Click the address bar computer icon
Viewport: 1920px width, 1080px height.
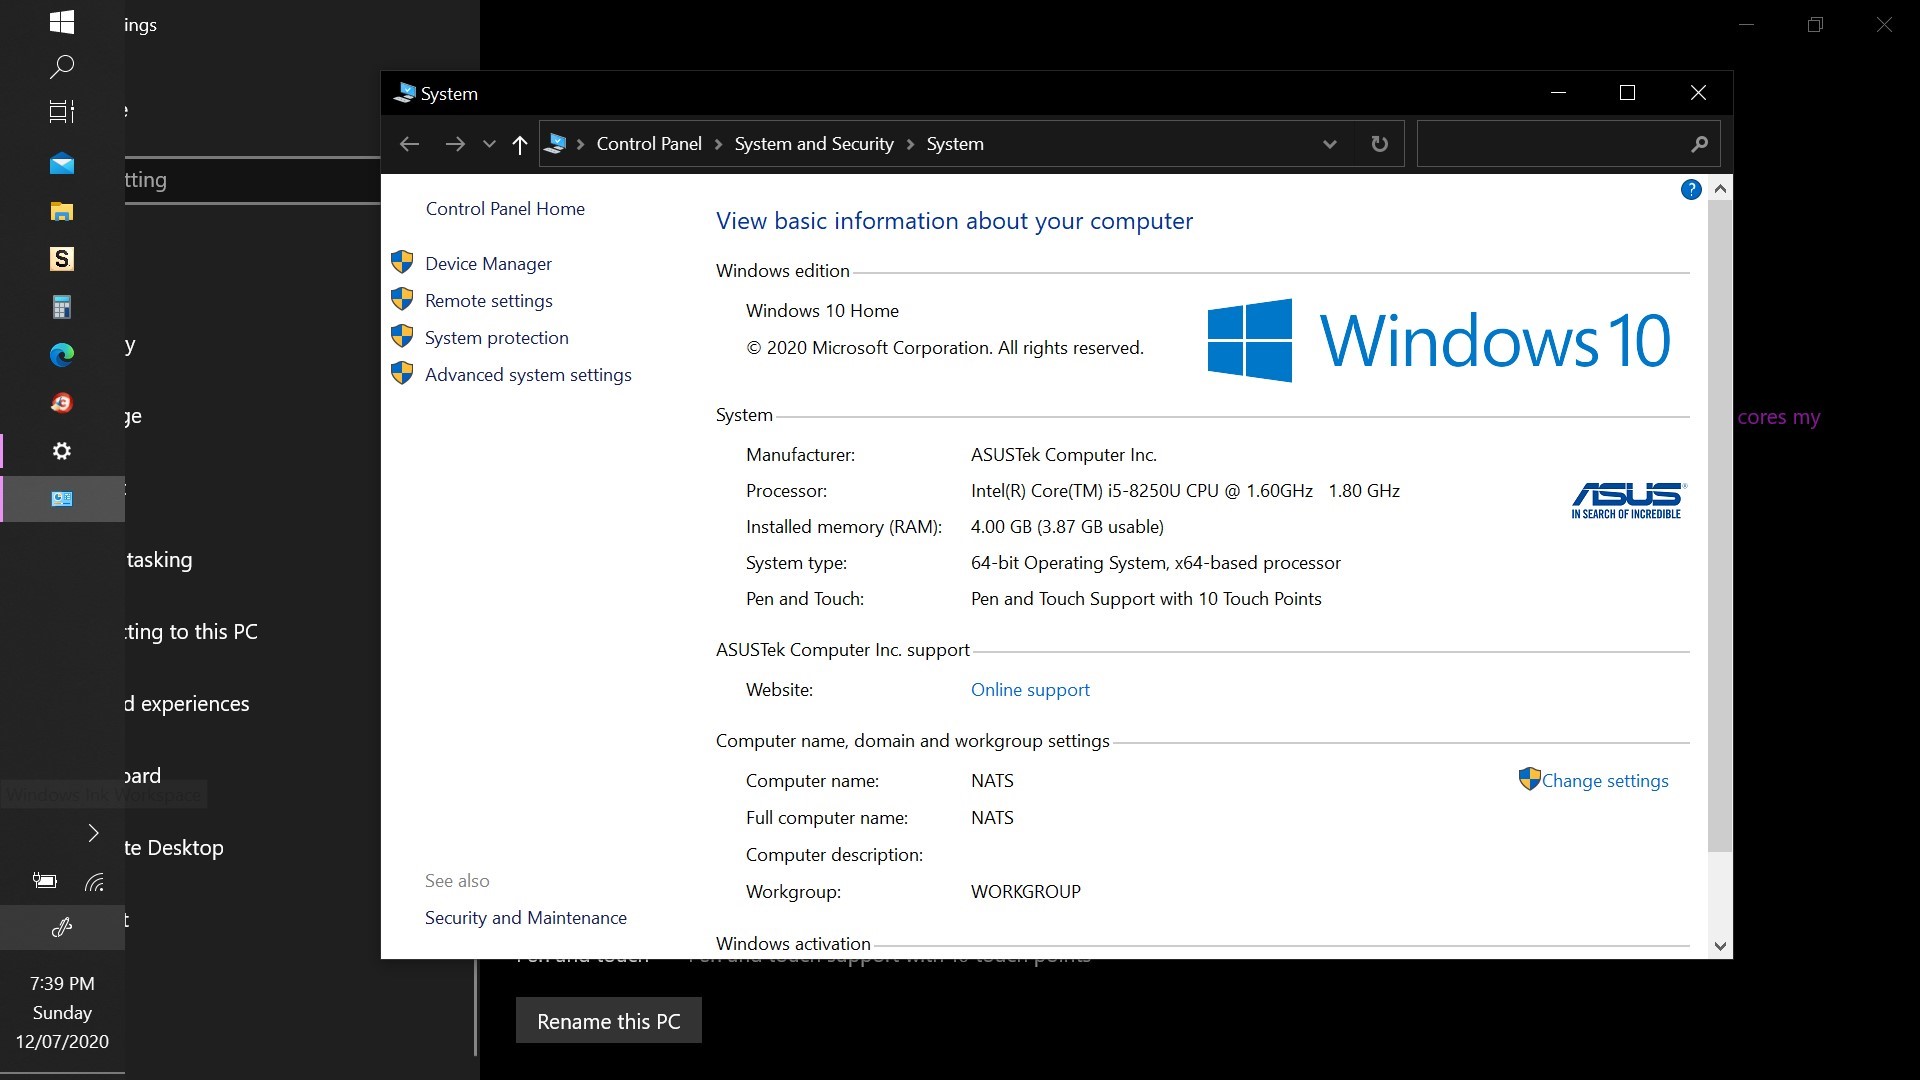tap(556, 144)
